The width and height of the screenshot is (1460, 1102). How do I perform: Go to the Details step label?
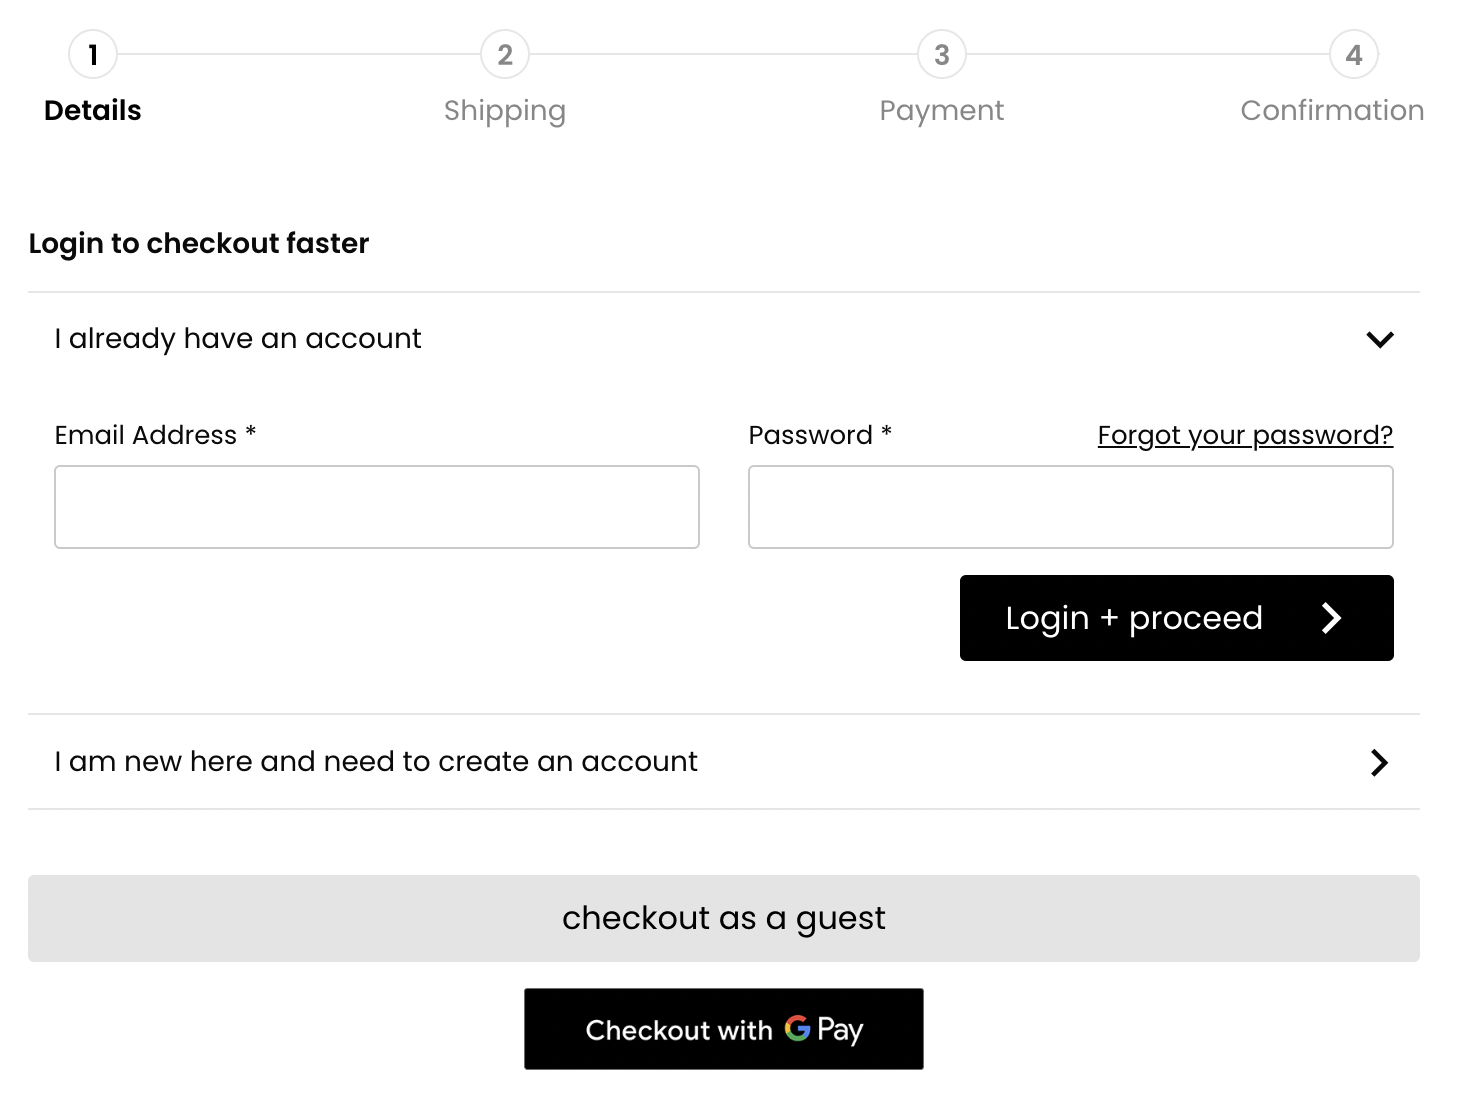[93, 110]
